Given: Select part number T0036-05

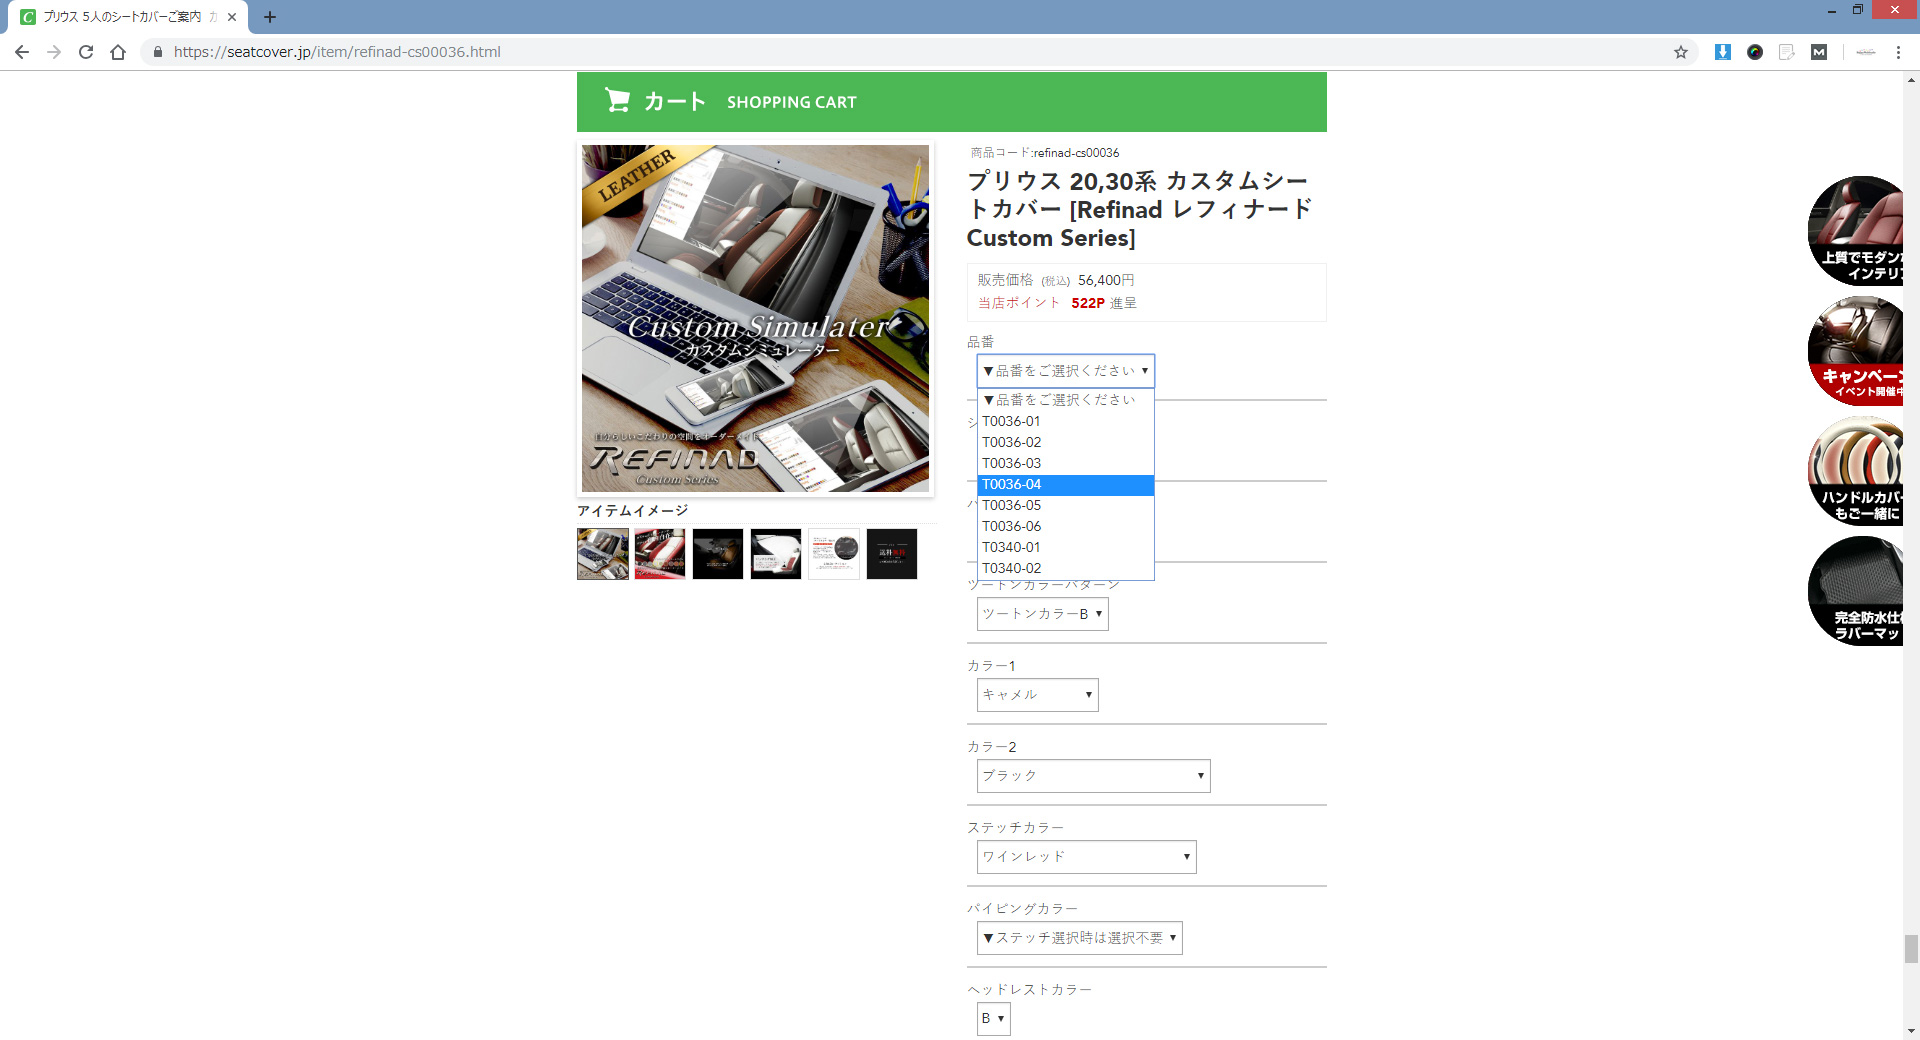Looking at the screenshot, I should click(1066, 505).
